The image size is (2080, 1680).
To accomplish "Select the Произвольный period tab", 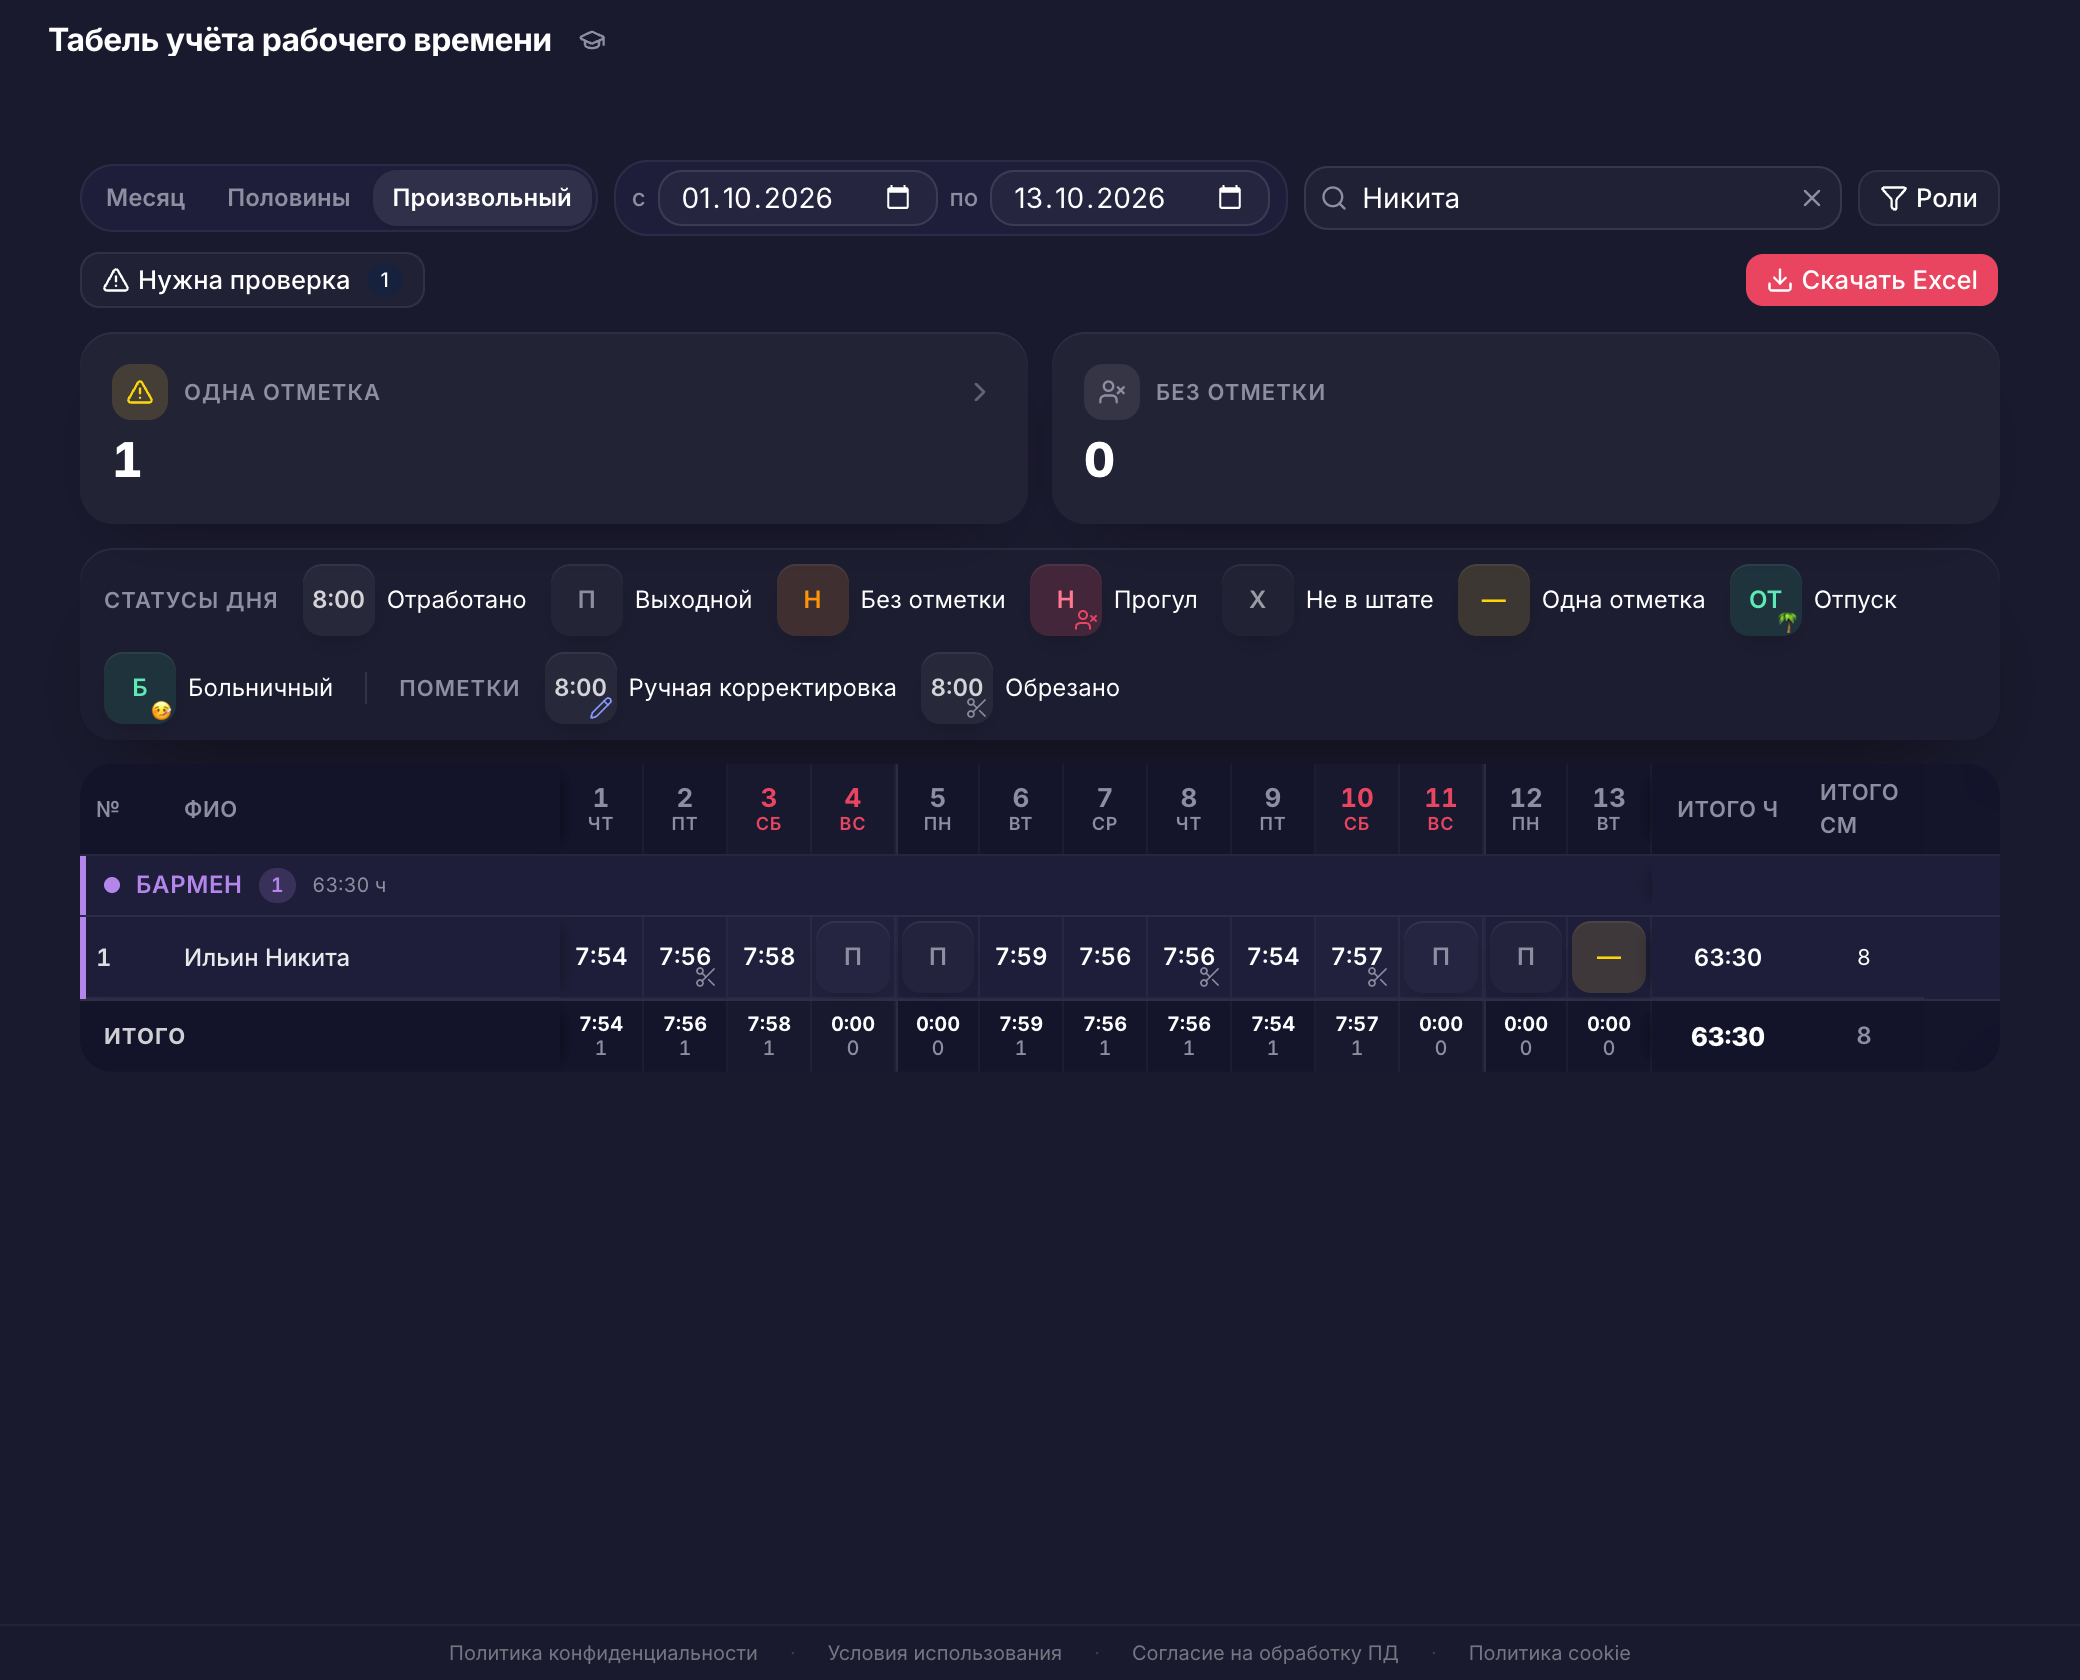I will click(x=482, y=198).
